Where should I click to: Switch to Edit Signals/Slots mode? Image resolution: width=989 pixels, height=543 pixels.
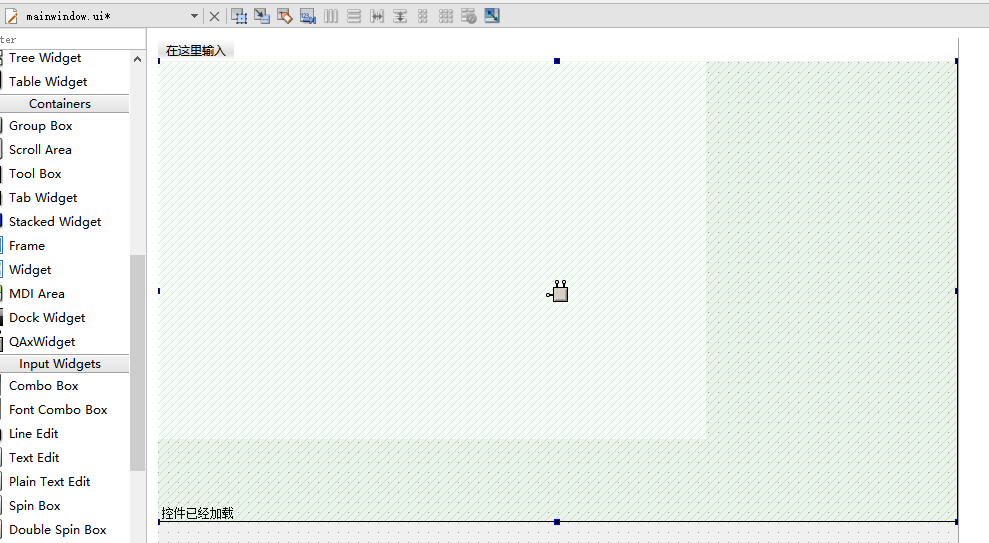262,16
